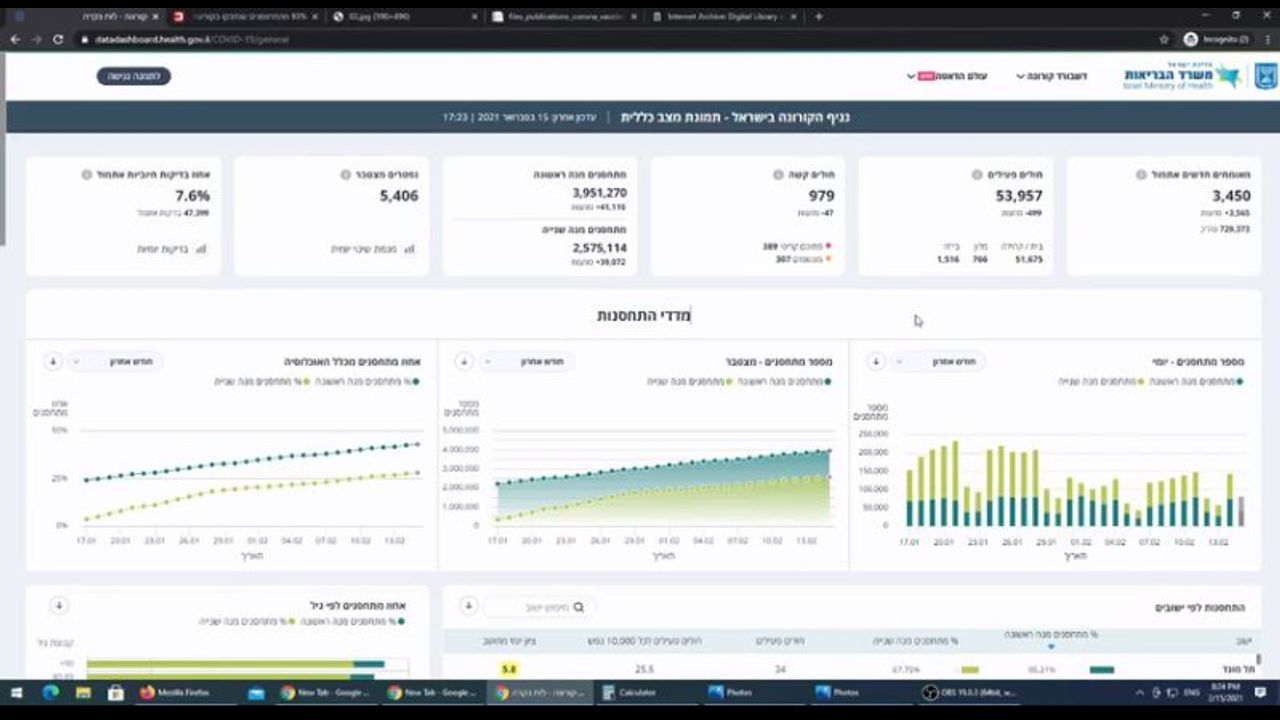Click info icon on positive tests percent card

[87, 175]
